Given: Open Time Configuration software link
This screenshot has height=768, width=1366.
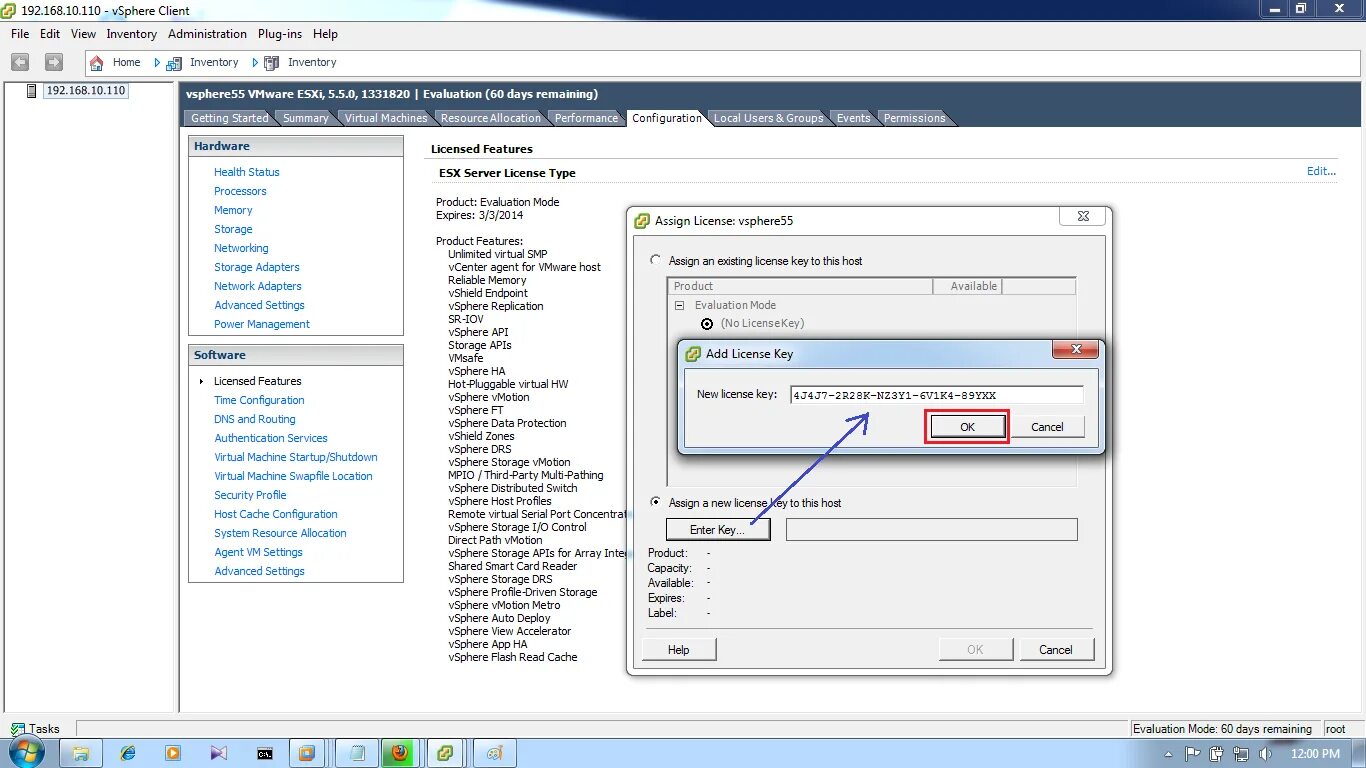Looking at the screenshot, I should coord(259,400).
